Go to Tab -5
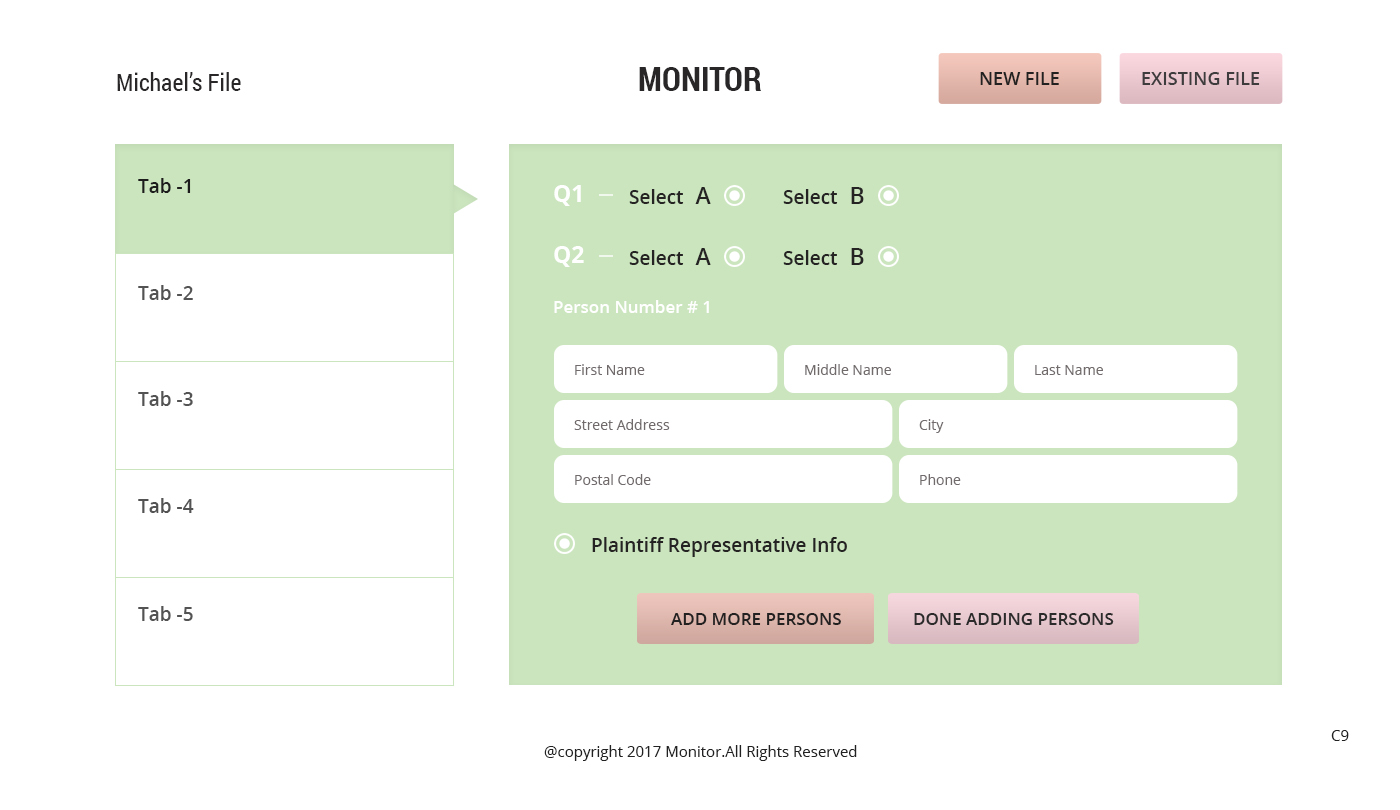Screen dimensions: 1400x810 [x=284, y=631]
